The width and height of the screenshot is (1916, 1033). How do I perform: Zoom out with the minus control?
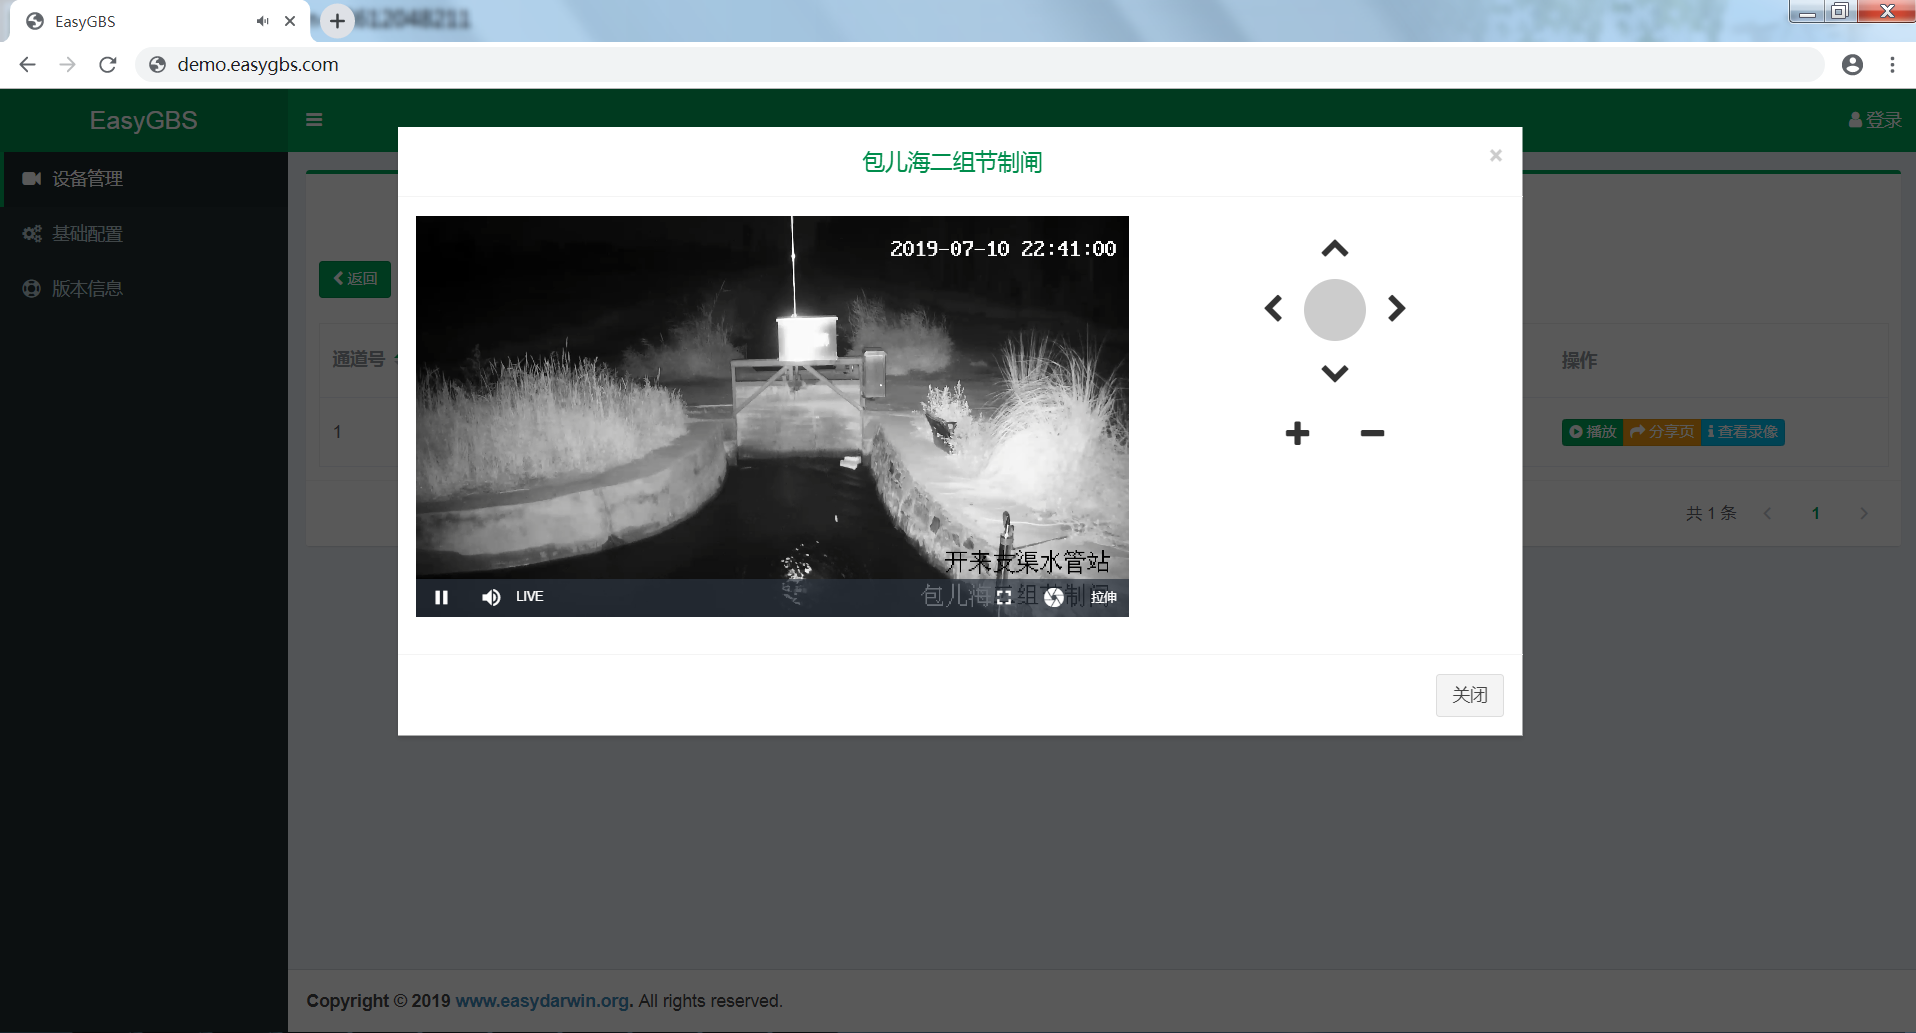(1373, 432)
